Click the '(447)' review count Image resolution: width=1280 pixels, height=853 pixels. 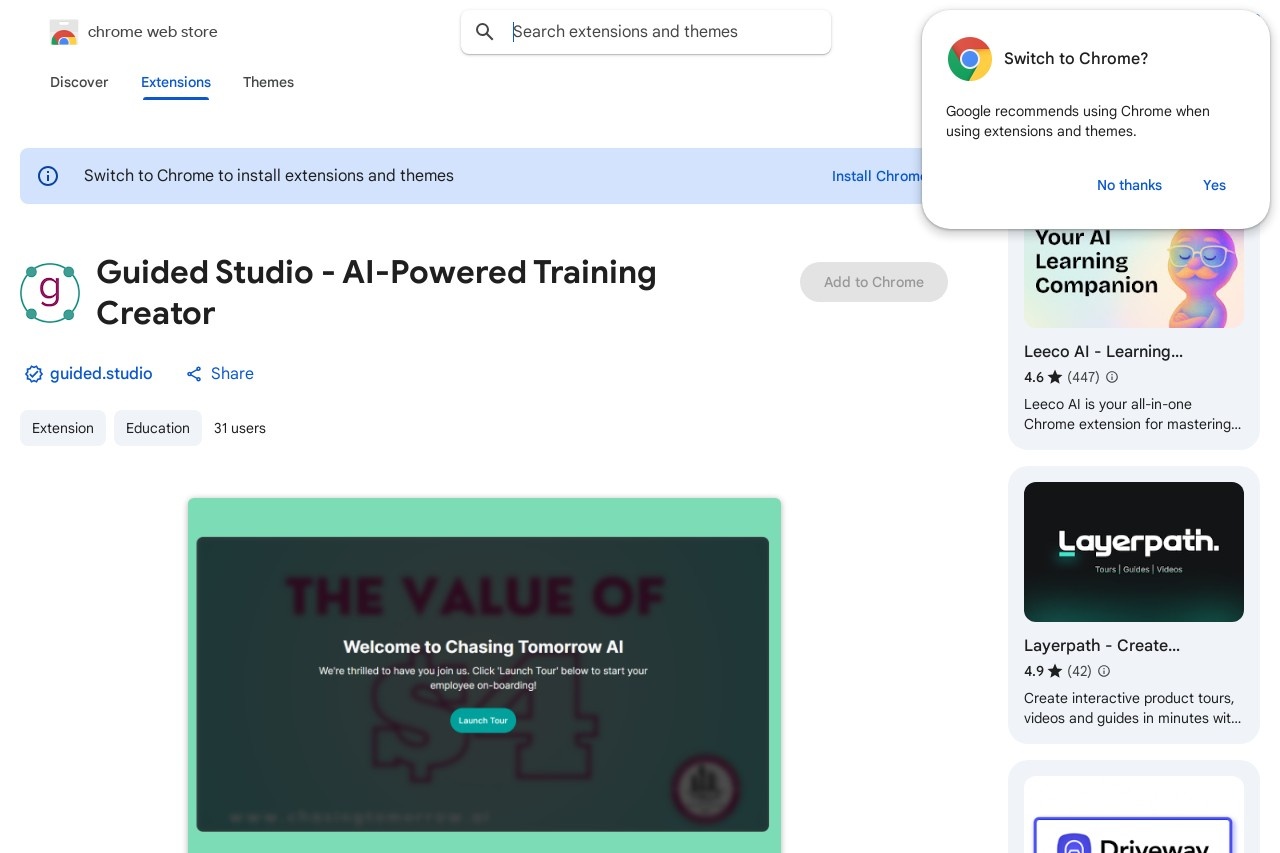pyautogui.click(x=1083, y=377)
